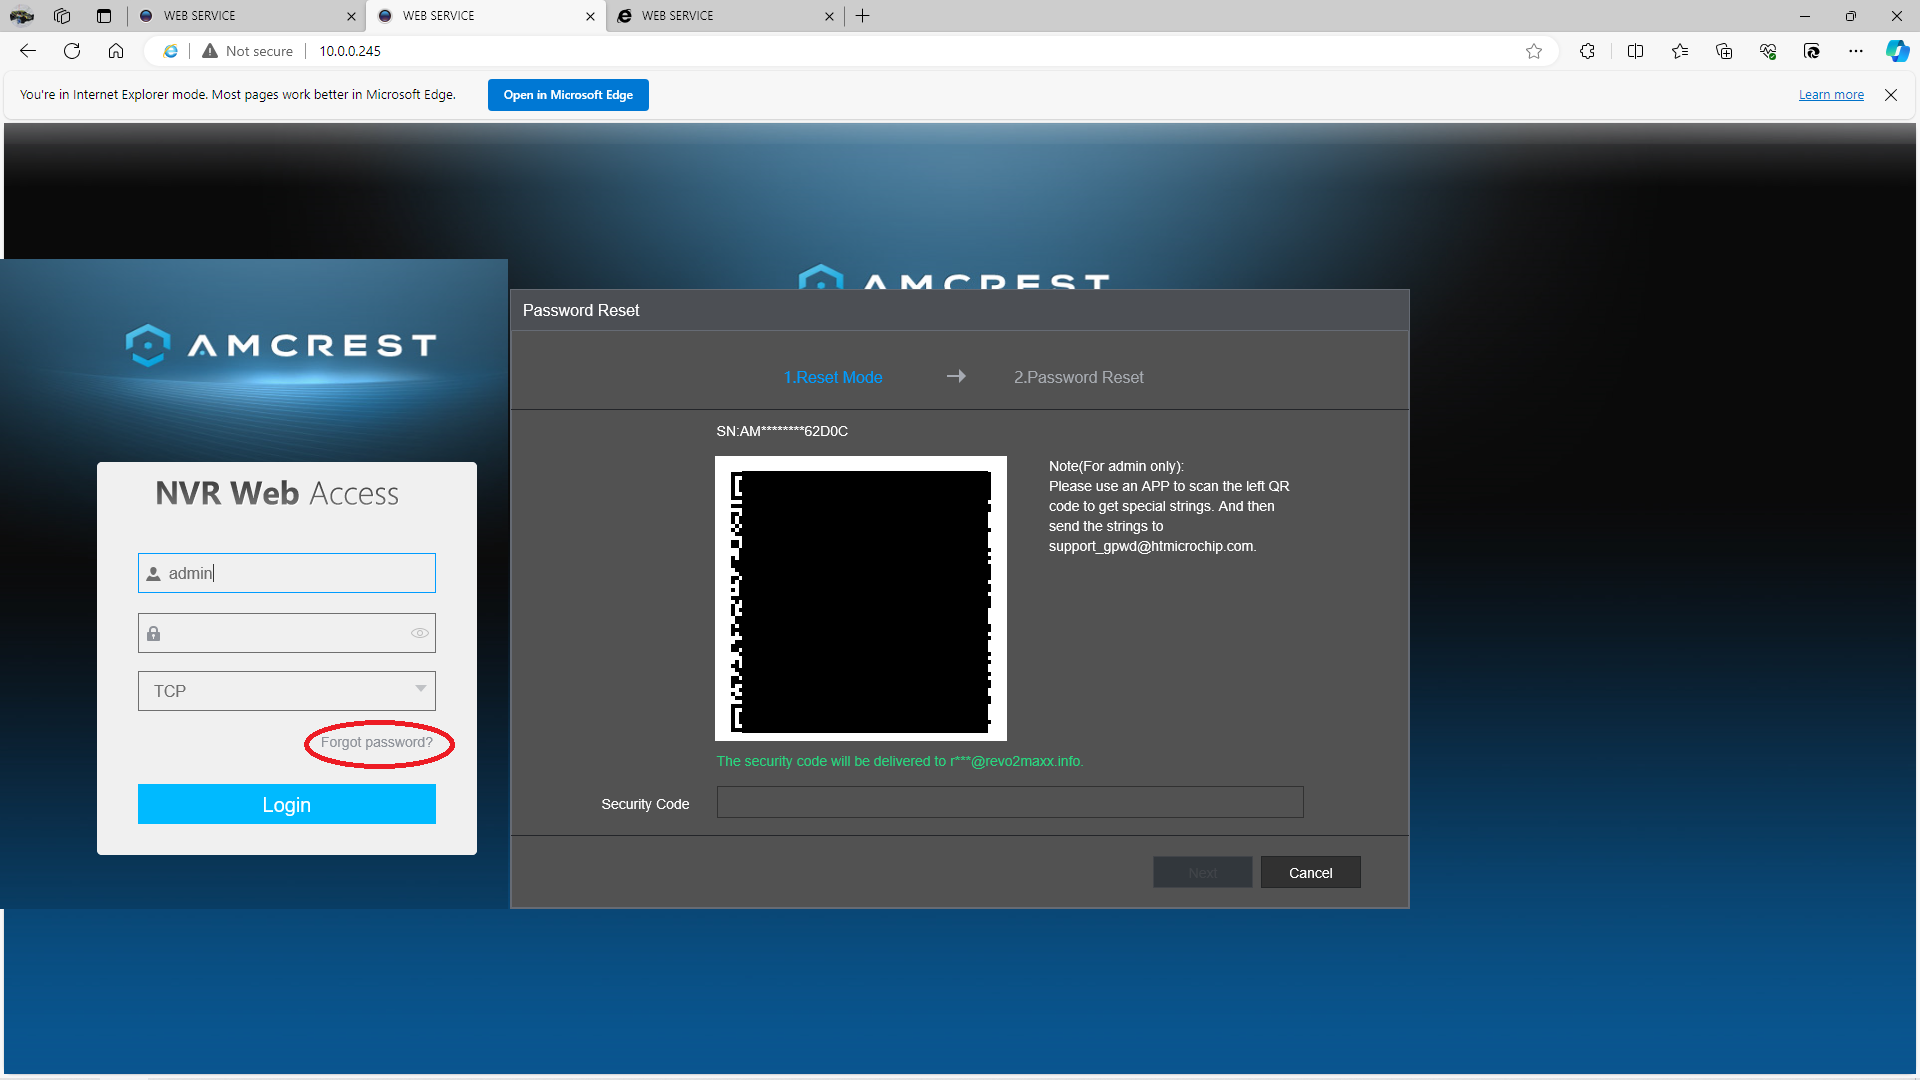The width and height of the screenshot is (1920, 1080).
Task: Open Browser essentials
Action: (1768, 51)
